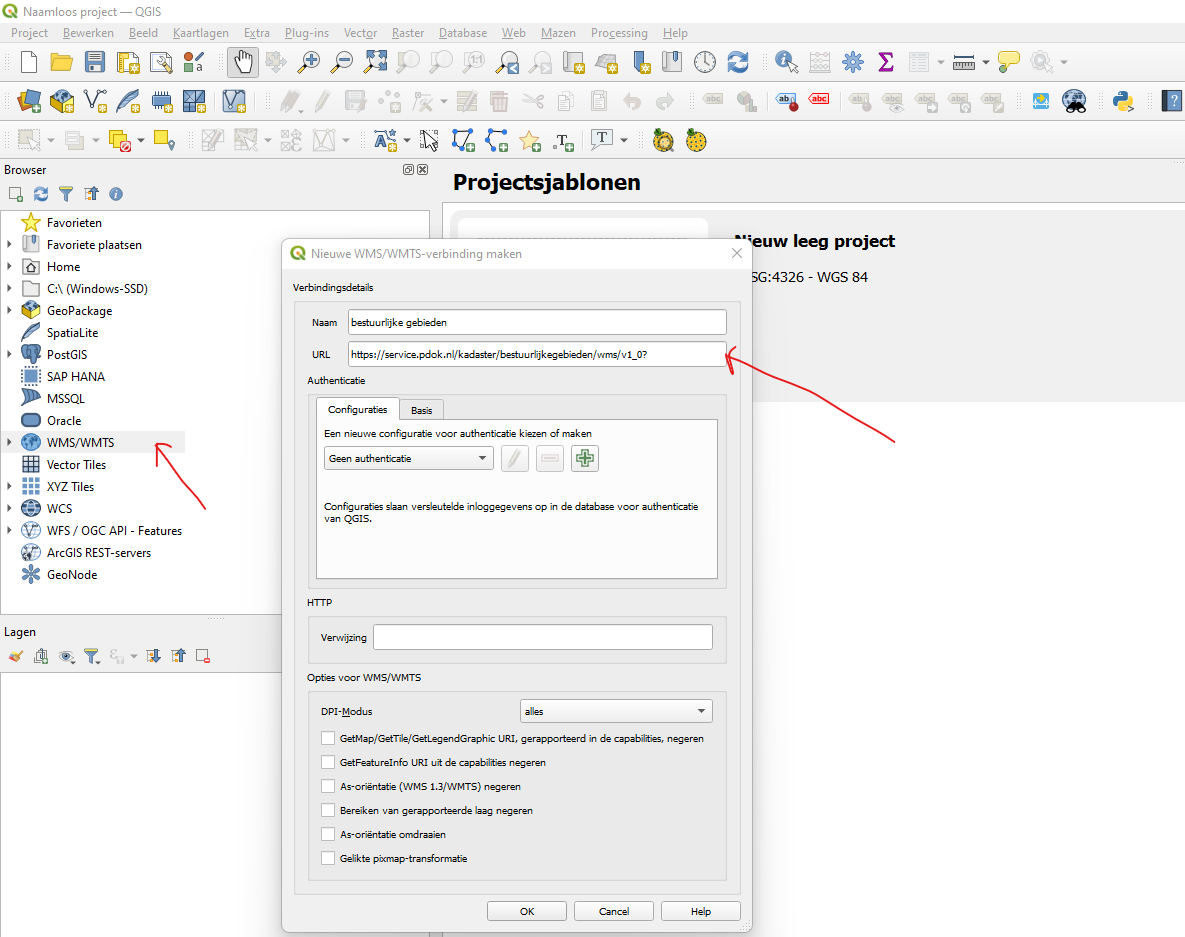Add new authentication configuration plus icon
1185x937 pixels.
click(x=585, y=458)
